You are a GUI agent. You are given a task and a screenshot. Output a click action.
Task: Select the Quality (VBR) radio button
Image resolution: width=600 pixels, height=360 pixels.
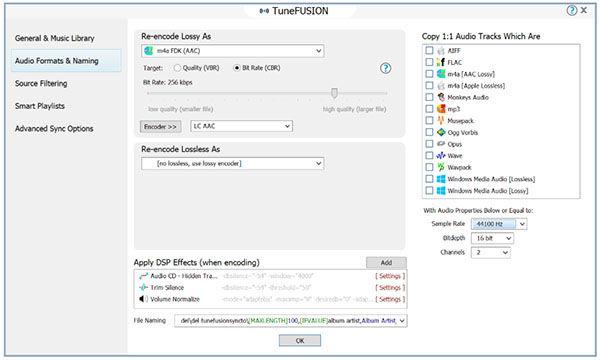(x=177, y=68)
